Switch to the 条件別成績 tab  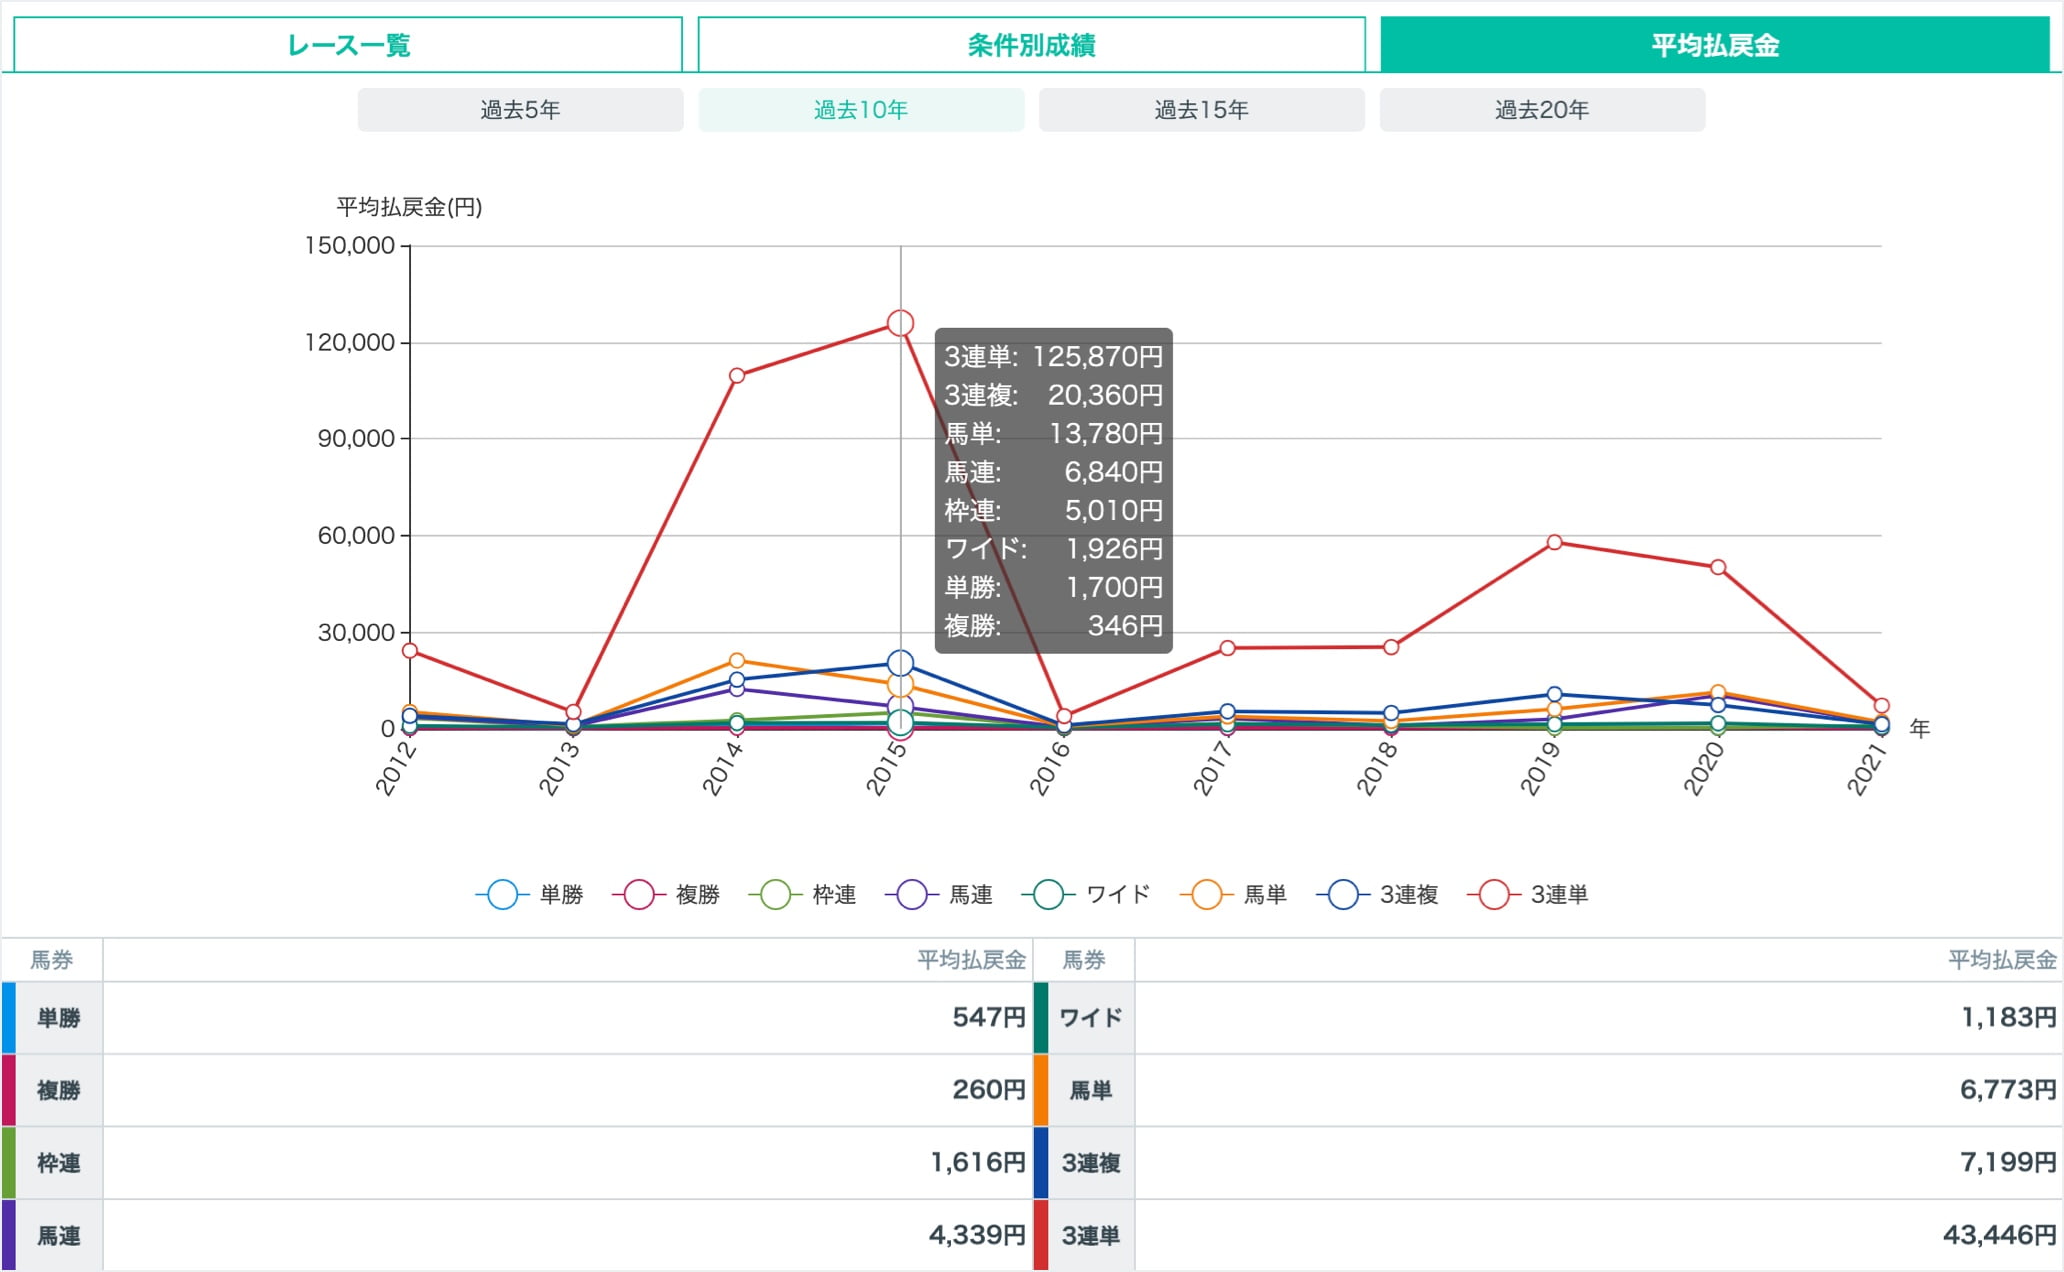(x=1031, y=45)
